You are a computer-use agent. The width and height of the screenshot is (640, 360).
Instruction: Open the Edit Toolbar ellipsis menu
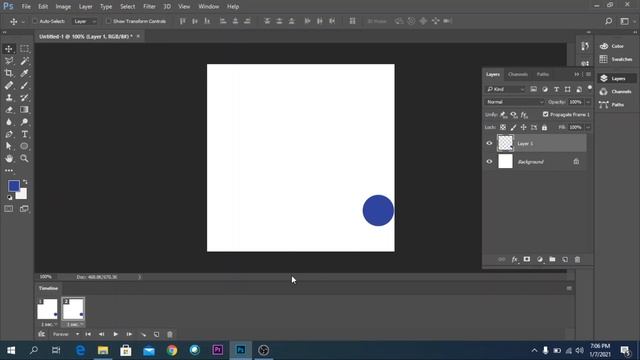(9, 171)
